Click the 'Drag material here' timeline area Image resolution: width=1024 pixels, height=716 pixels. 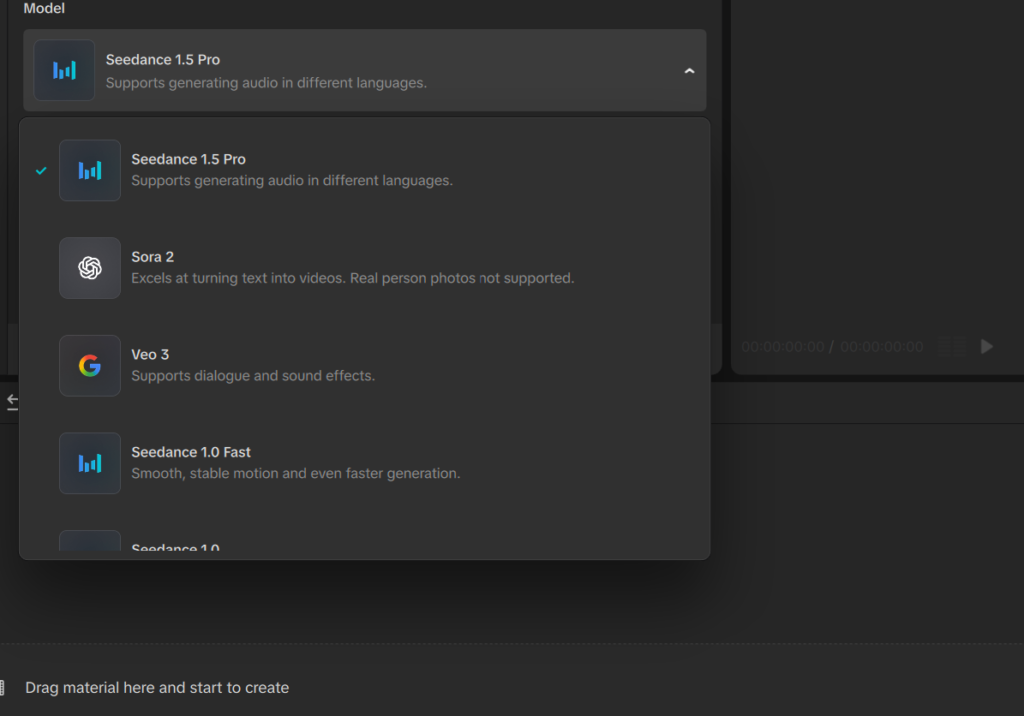pos(157,688)
